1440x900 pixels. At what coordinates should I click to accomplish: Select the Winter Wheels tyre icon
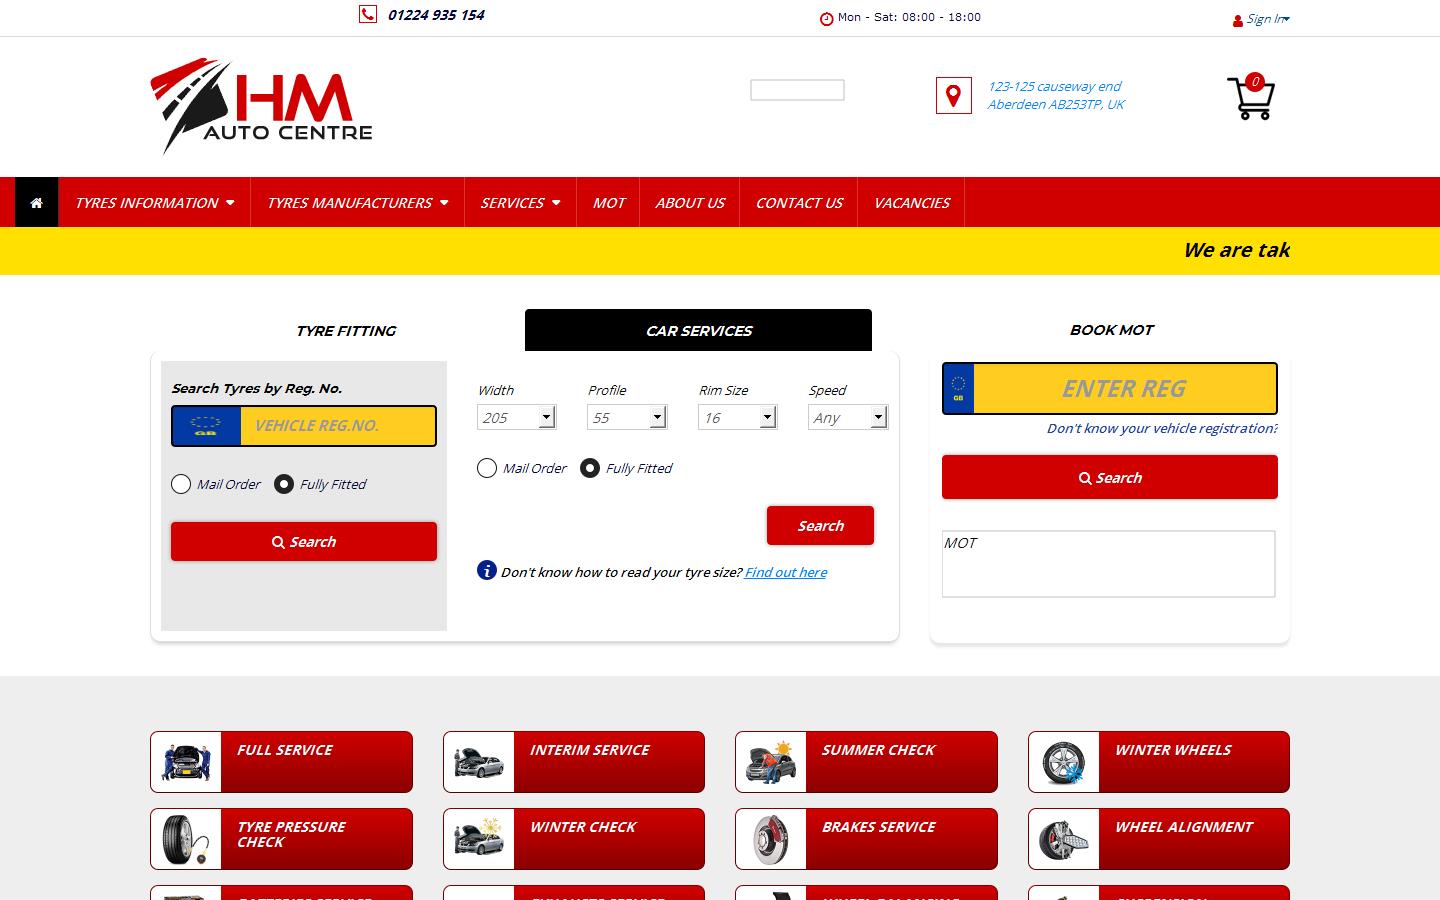click(x=1063, y=761)
